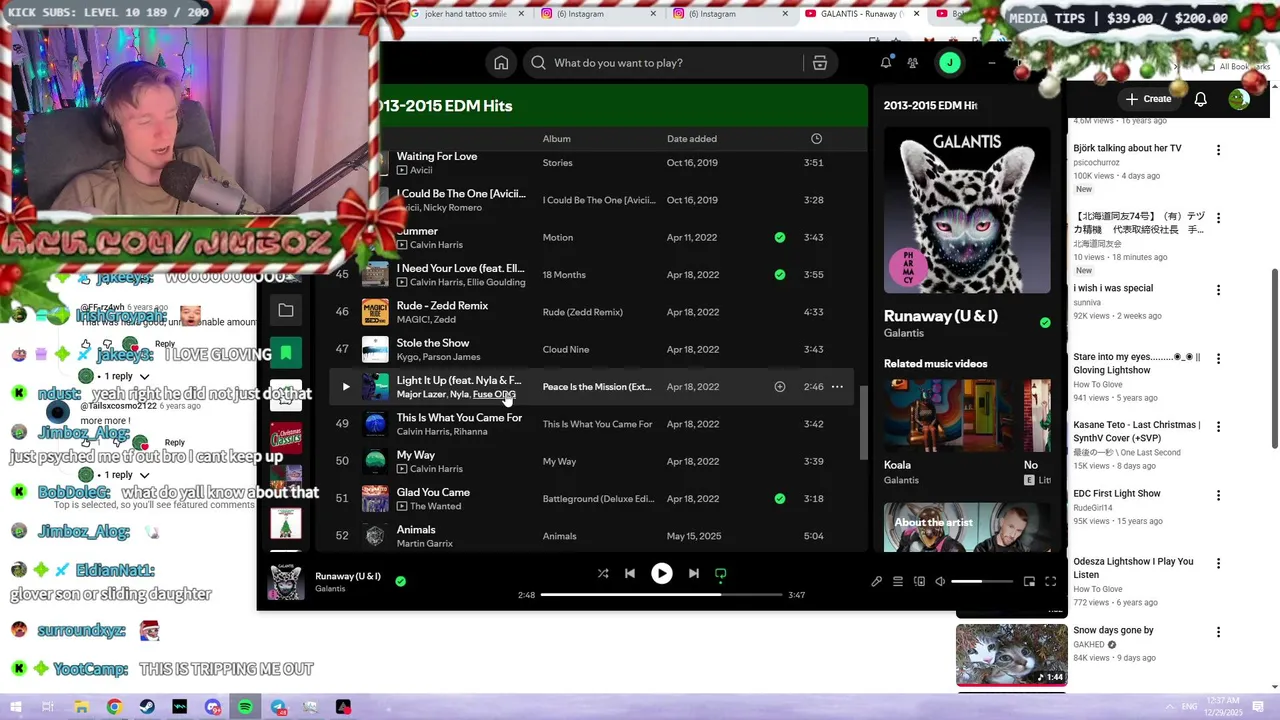Open Telegram from the taskbar
The image size is (1280, 720).
pos(278,707)
